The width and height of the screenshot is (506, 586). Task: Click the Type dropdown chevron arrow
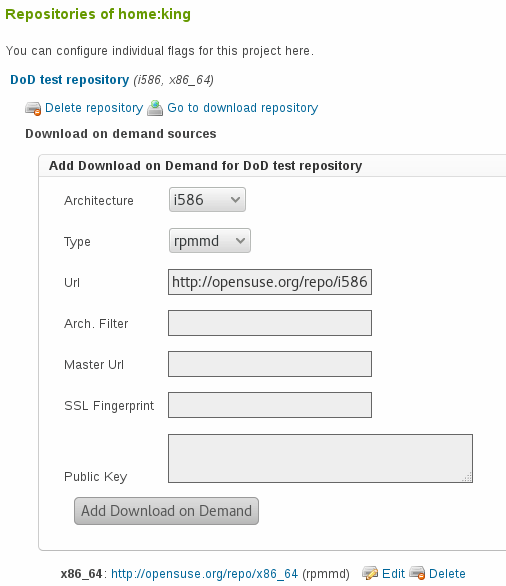coord(240,241)
